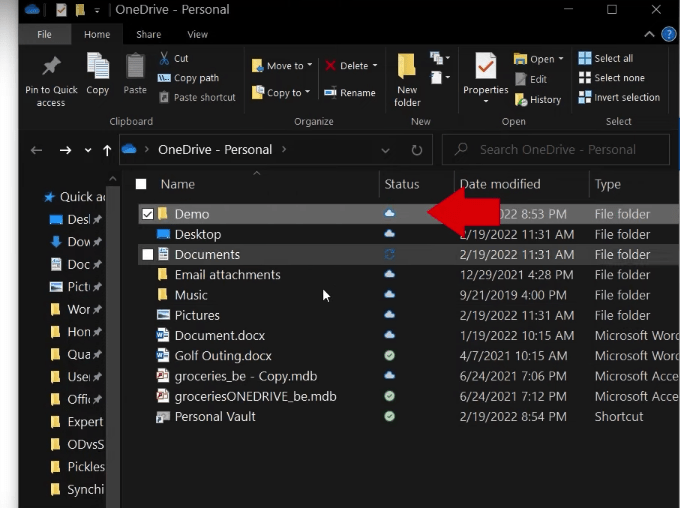The height and width of the screenshot is (508, 680).
Task: Click the Pin to Quick access icon
Action: pyautogui.click(x=51, y=66)
